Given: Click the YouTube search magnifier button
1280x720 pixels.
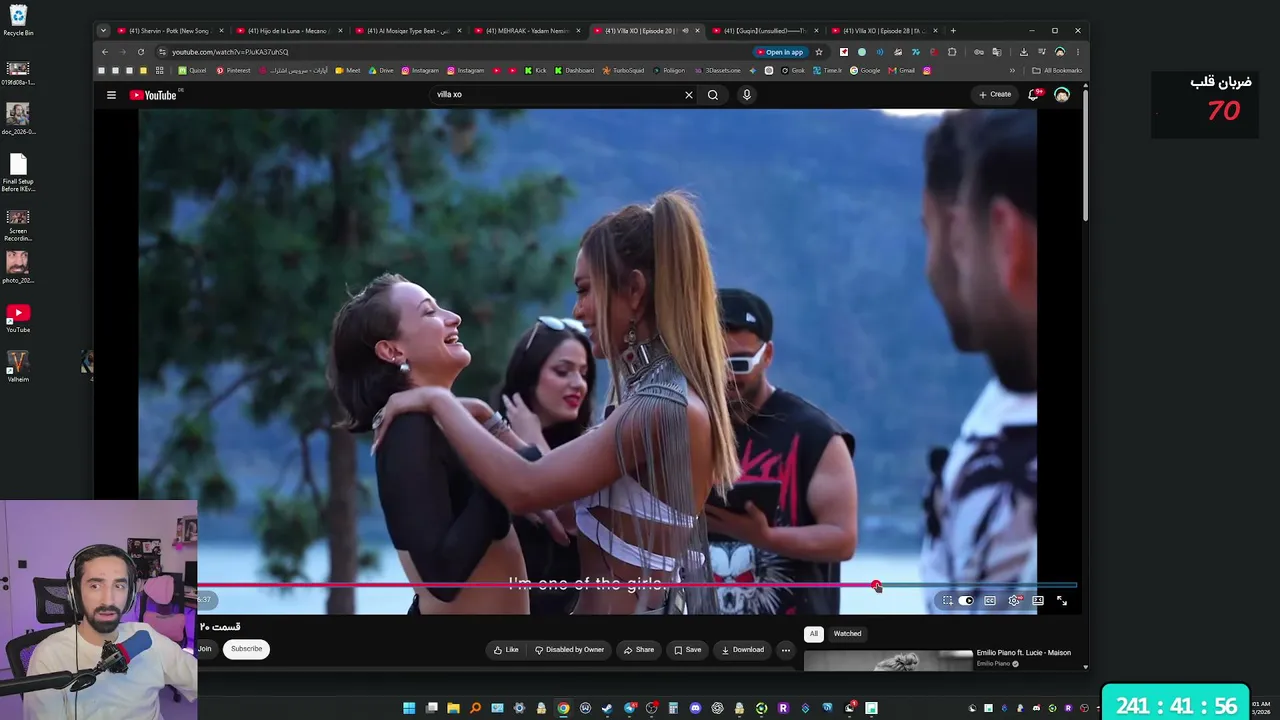Looking at the screenshot, I should 713,95.
